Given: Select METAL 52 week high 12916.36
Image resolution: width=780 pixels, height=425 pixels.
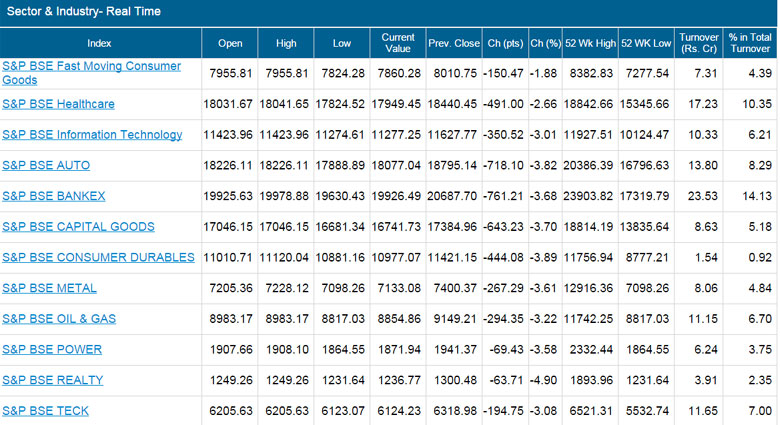Looking at the screenshot, I should [x=588, y=288].
